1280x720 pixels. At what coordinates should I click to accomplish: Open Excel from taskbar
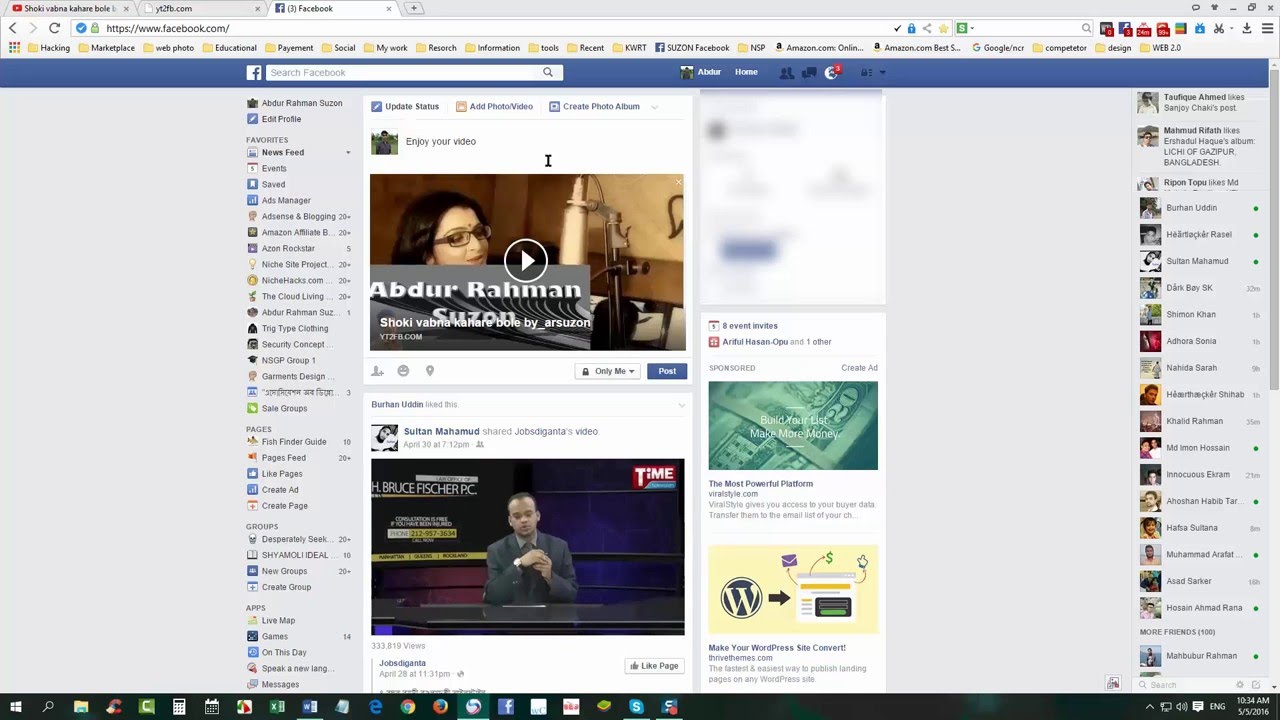coord(277,706)
